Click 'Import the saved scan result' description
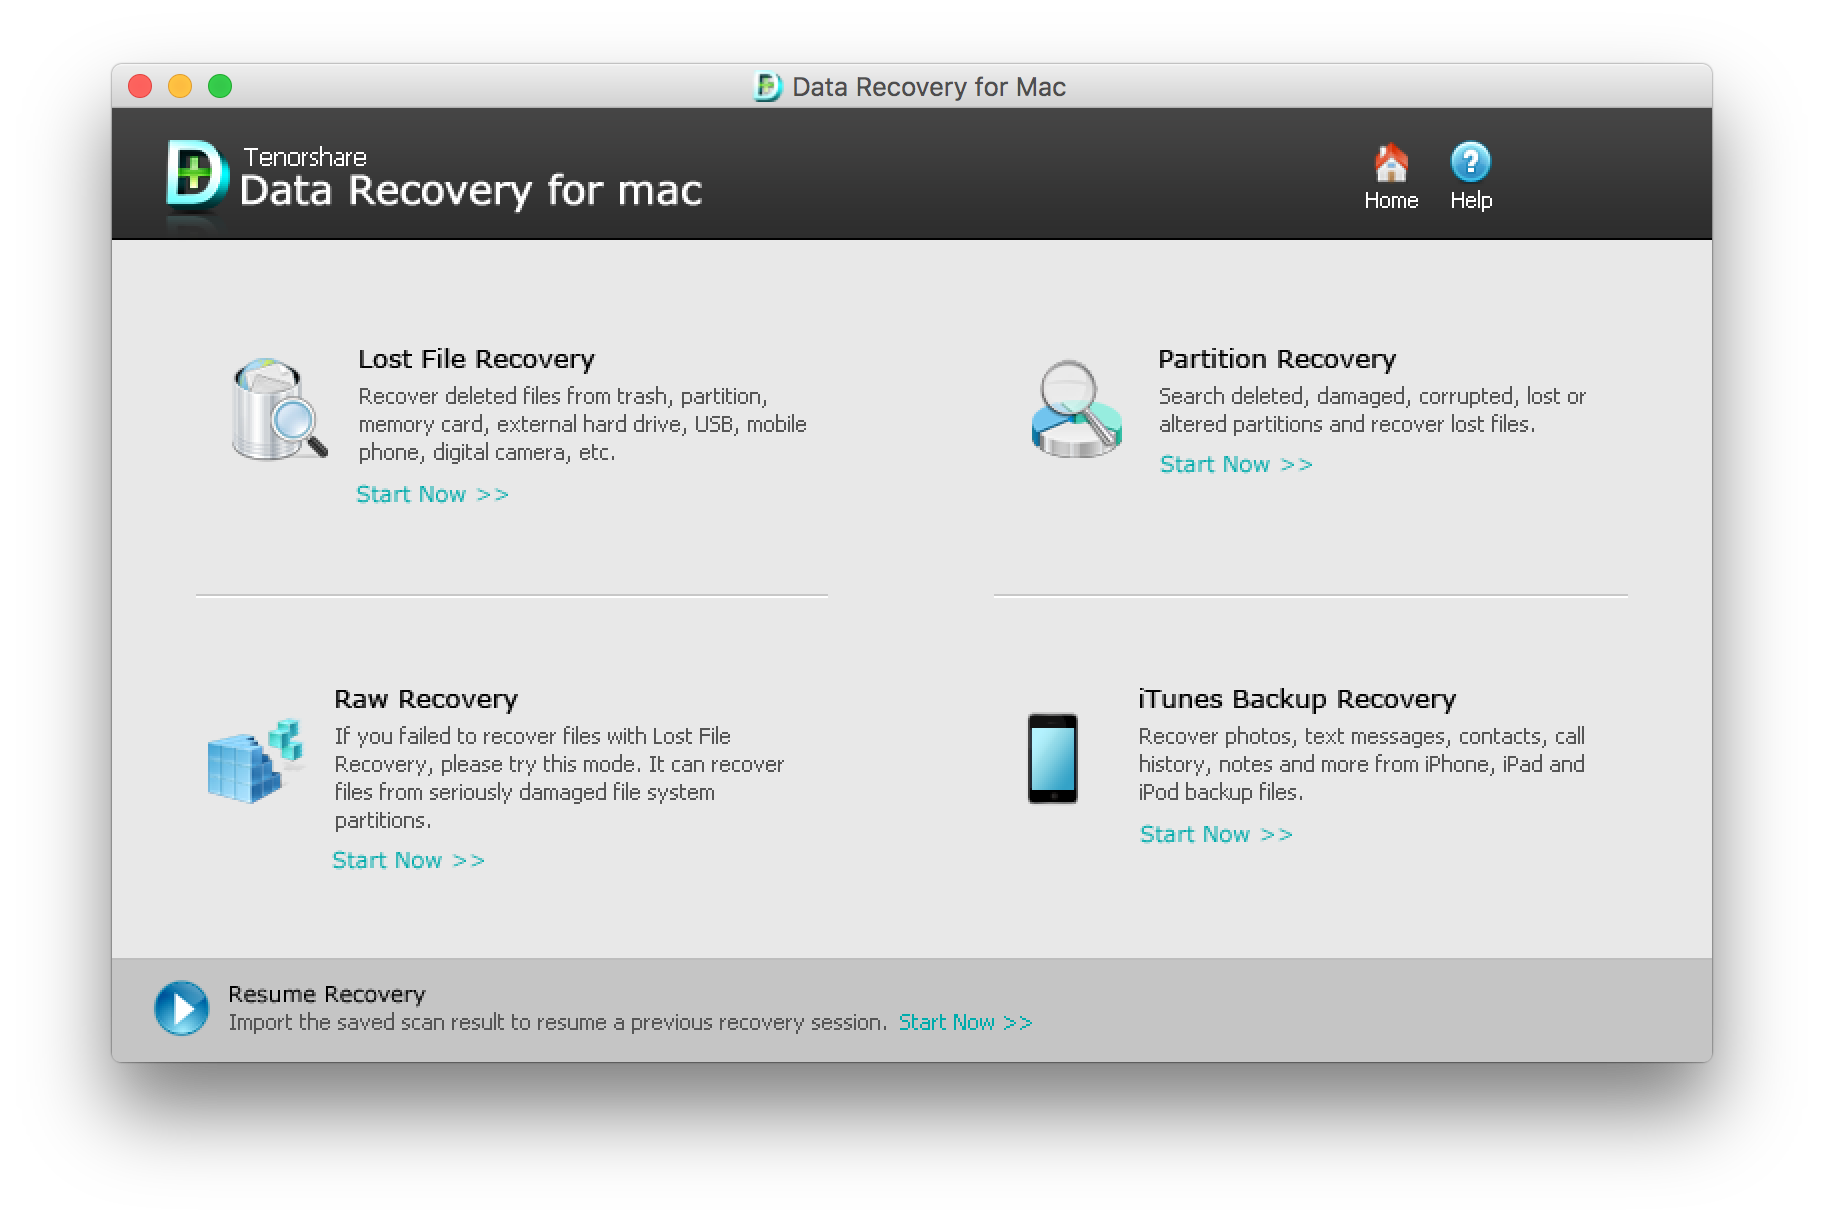This screenshot has width=1824, height=1222. pyautogui.click(x=558, y=1022)
